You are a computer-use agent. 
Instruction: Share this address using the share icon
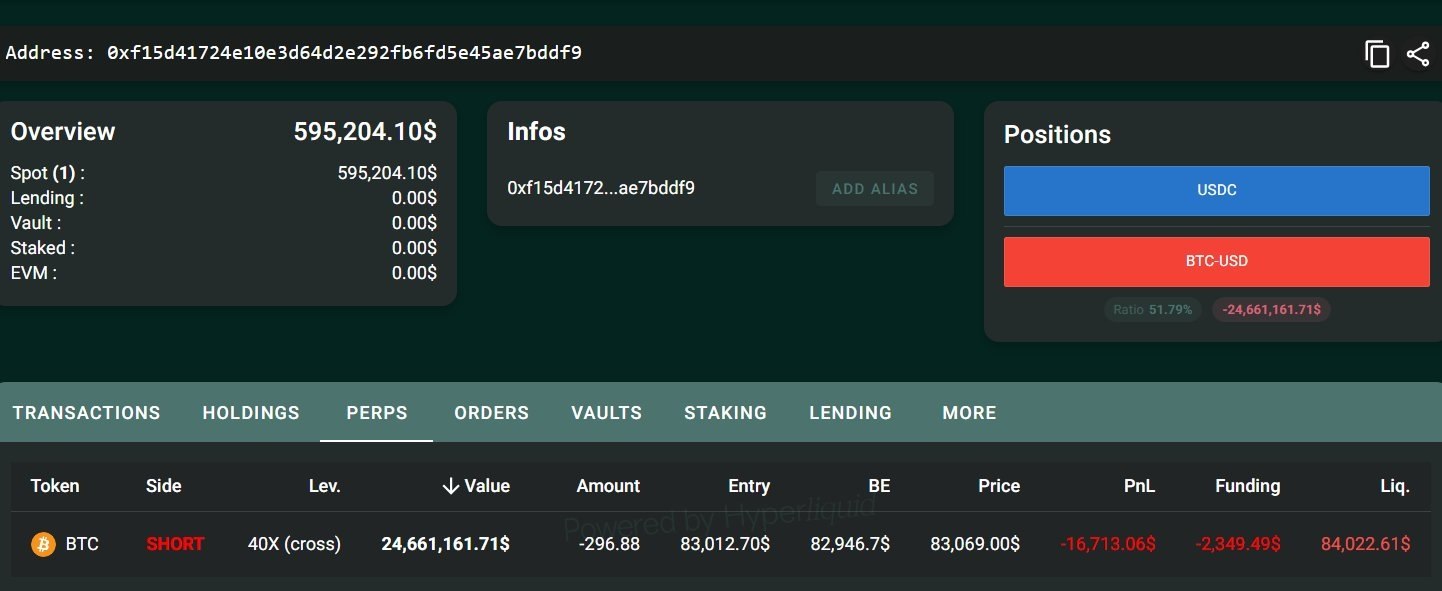click(x=1417, y=54)
